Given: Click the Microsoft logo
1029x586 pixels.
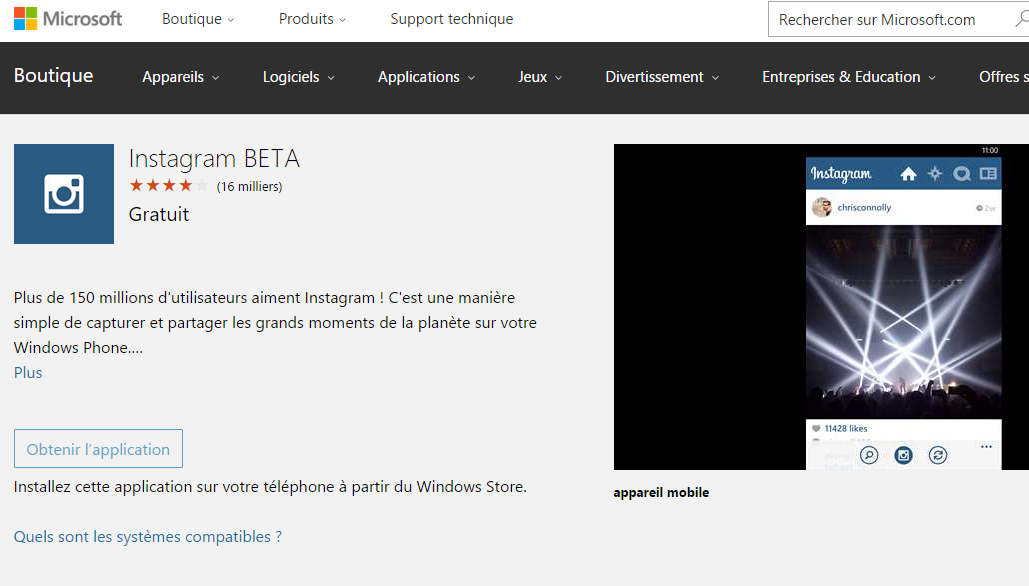Looking at the screenshot, I should pos(68,19).
